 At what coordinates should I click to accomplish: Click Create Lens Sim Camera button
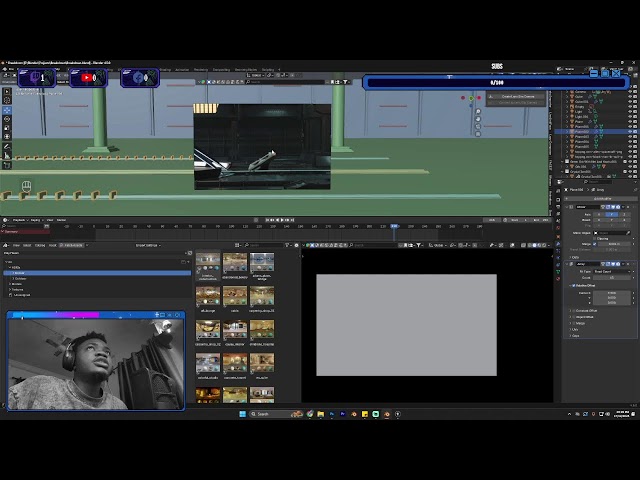[x=517, y=97]
